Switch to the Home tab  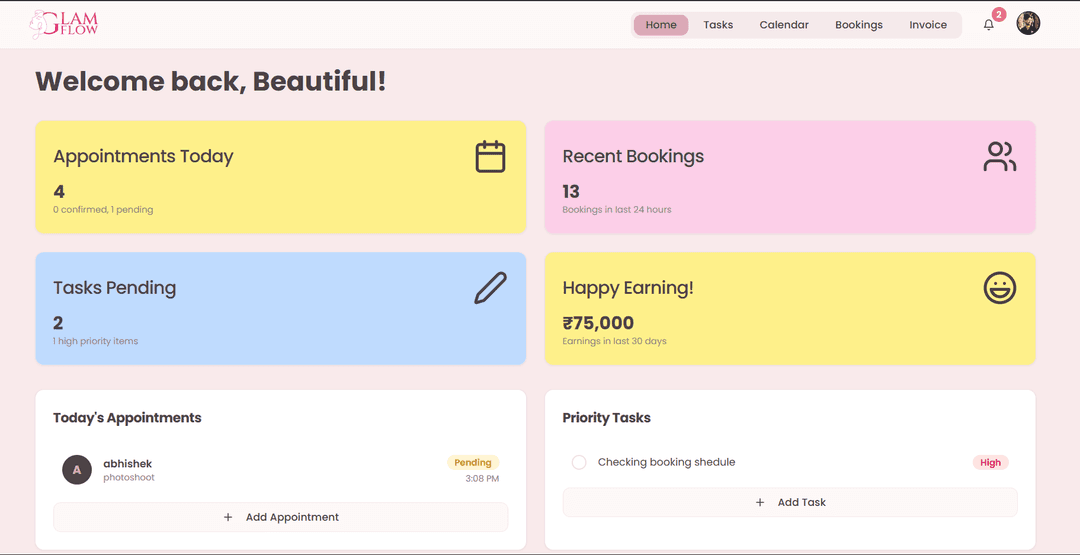(x=661, y=25)
